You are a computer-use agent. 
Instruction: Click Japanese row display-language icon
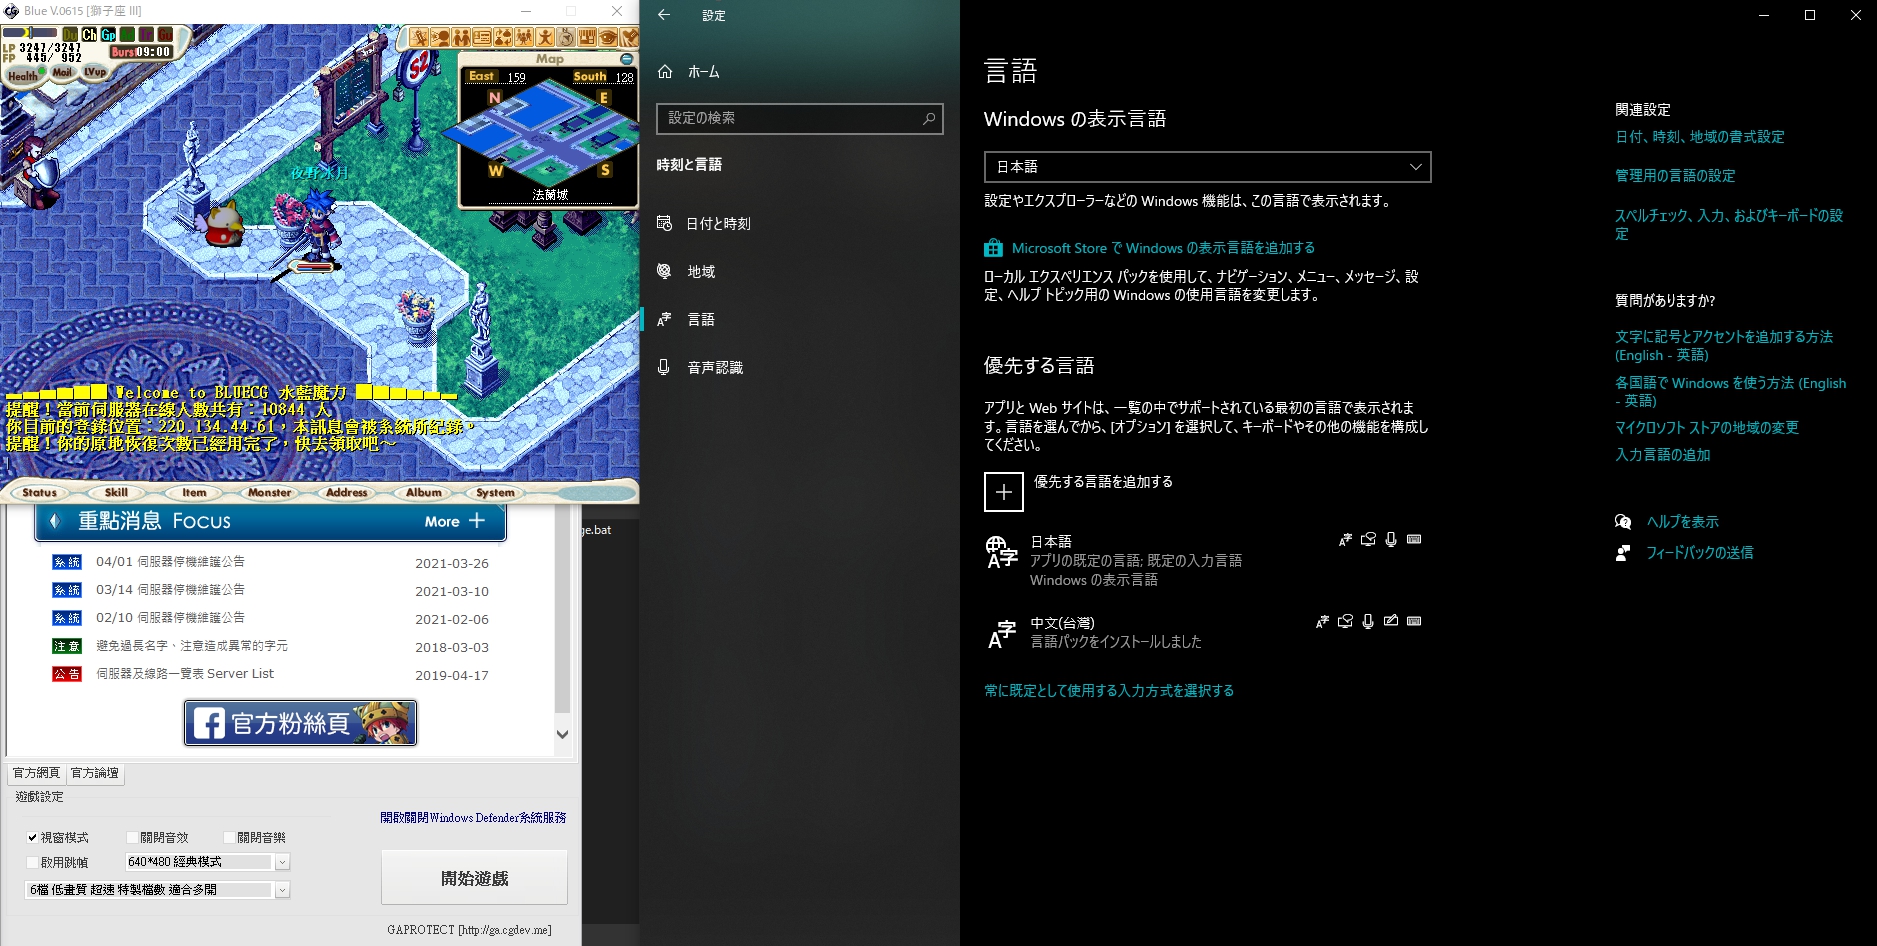point(1345,540)
